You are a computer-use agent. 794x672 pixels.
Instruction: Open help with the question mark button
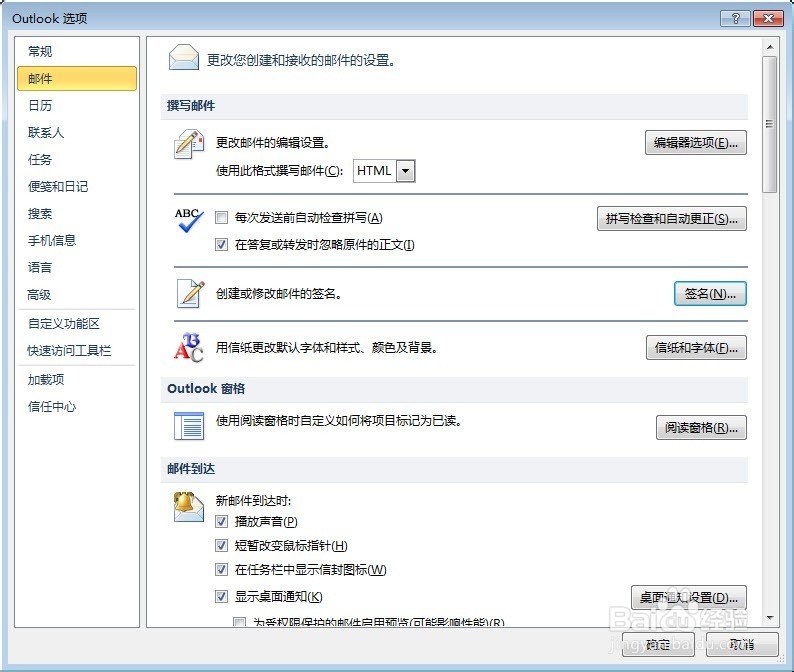(x=735, y=19)
